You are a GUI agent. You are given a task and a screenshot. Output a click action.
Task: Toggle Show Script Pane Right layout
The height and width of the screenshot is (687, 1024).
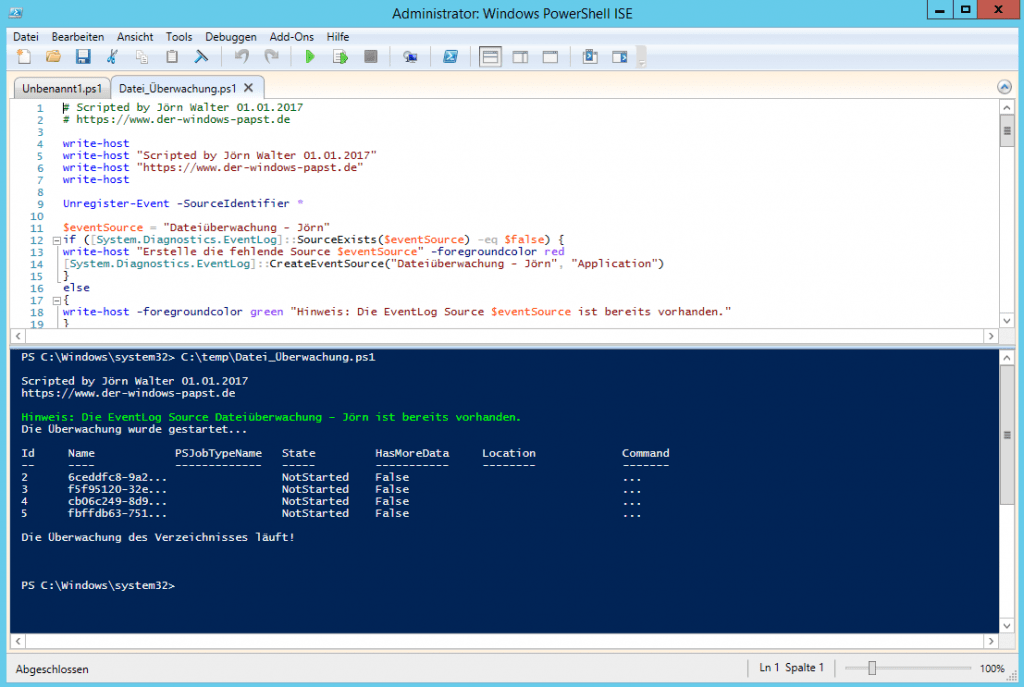pos(521,57)
